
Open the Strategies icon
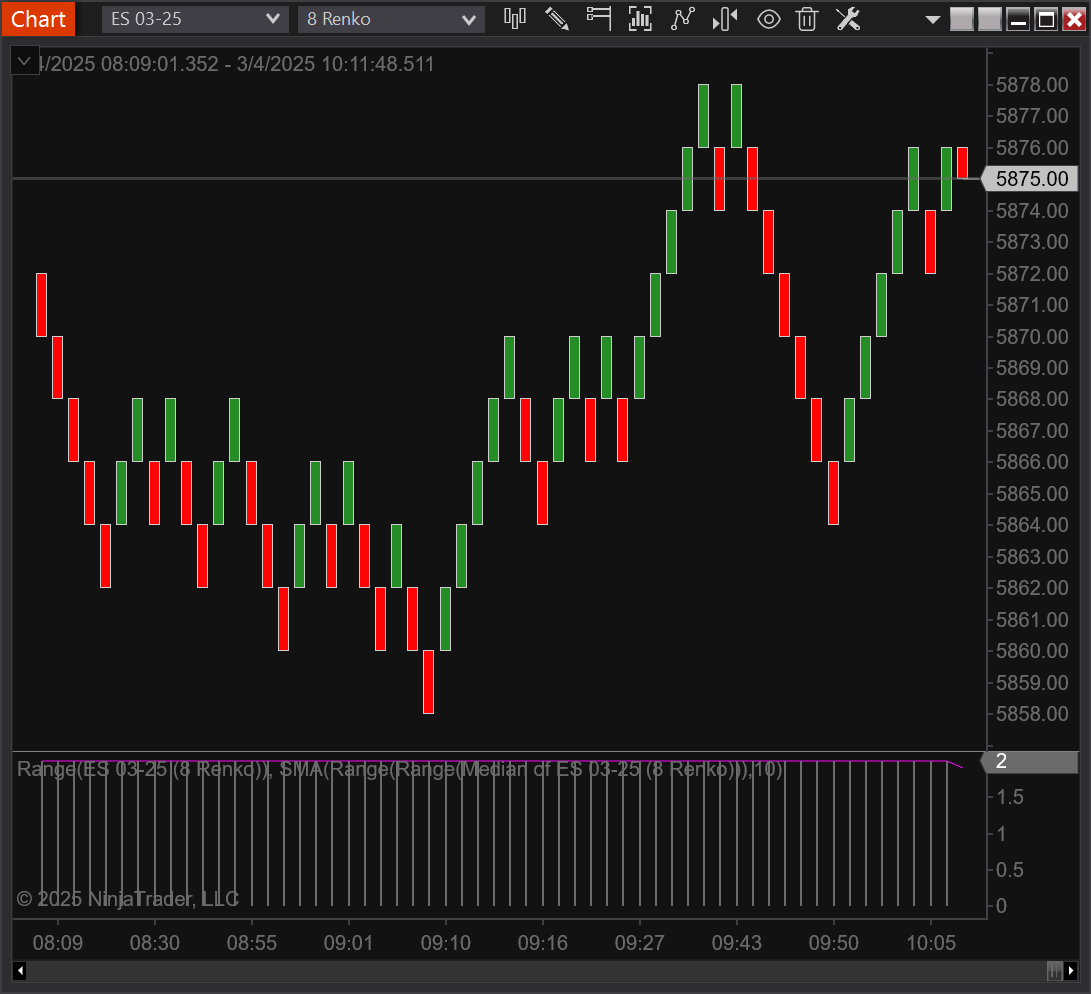pos(683,19)
